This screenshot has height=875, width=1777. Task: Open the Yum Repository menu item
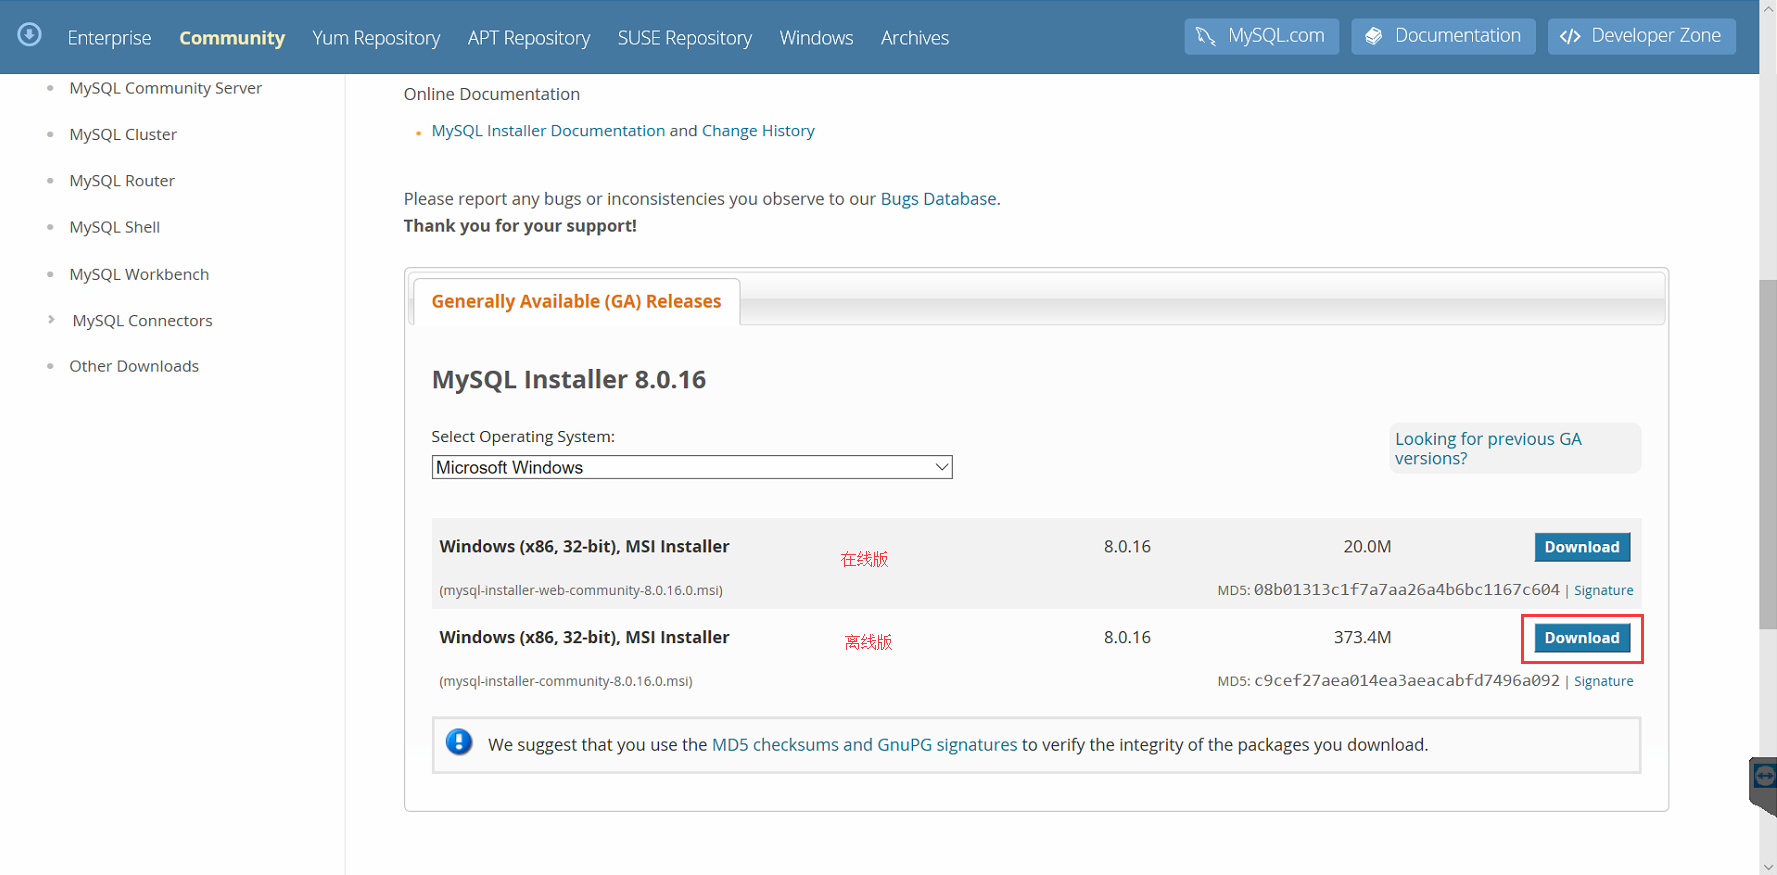coord(376,37)
